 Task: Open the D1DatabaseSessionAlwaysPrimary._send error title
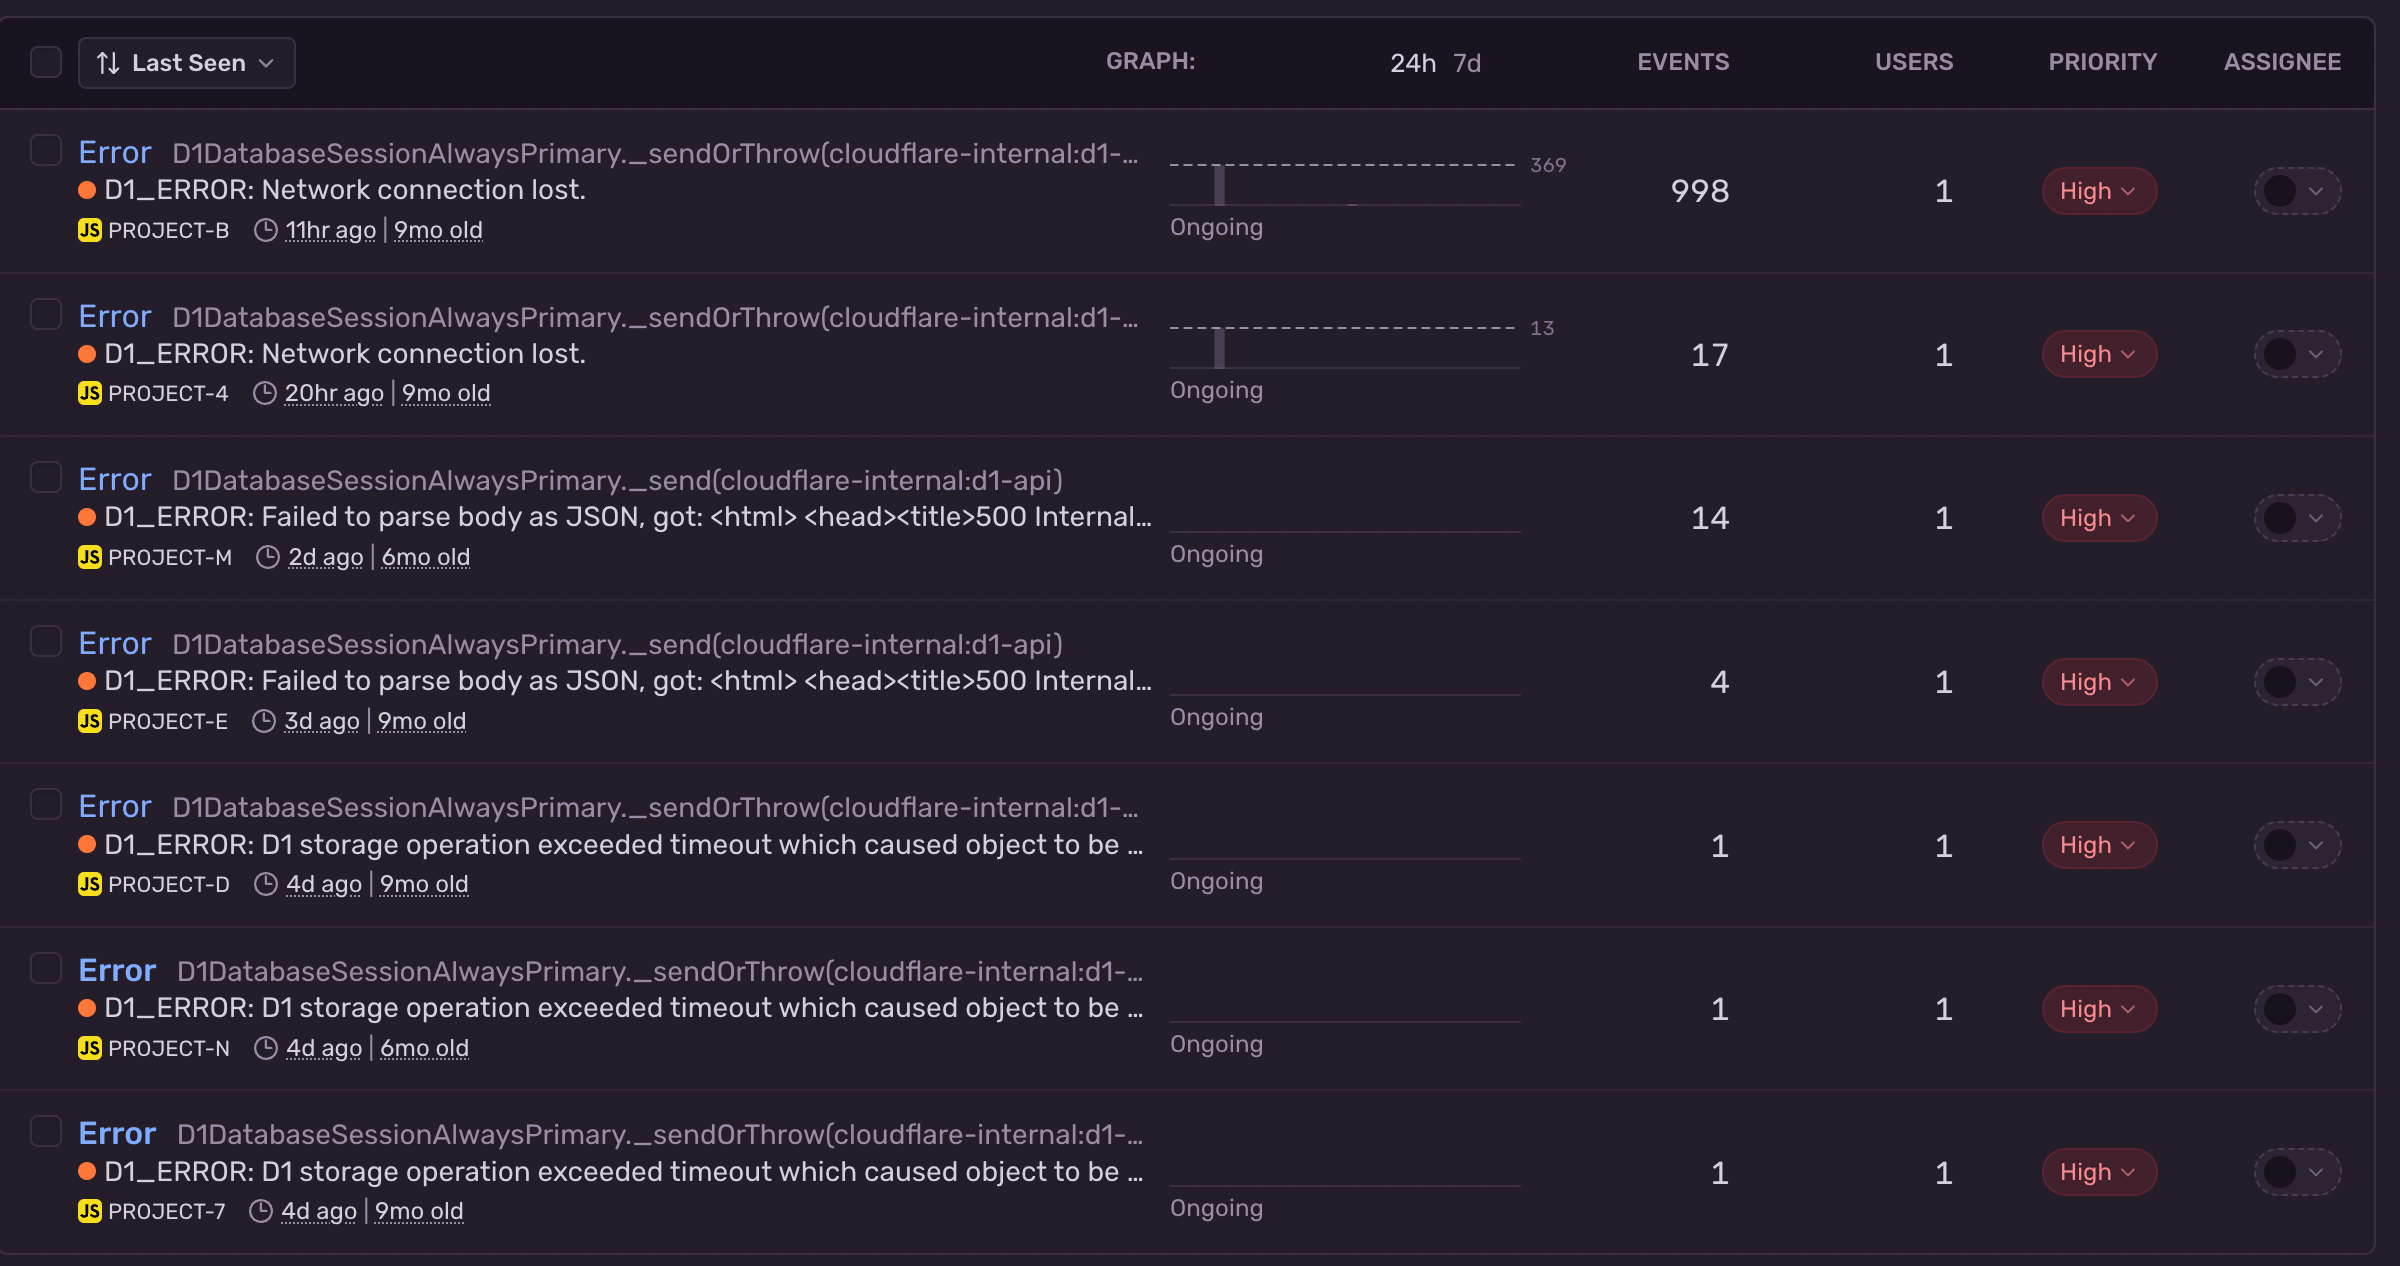click(x=618, y=479)
